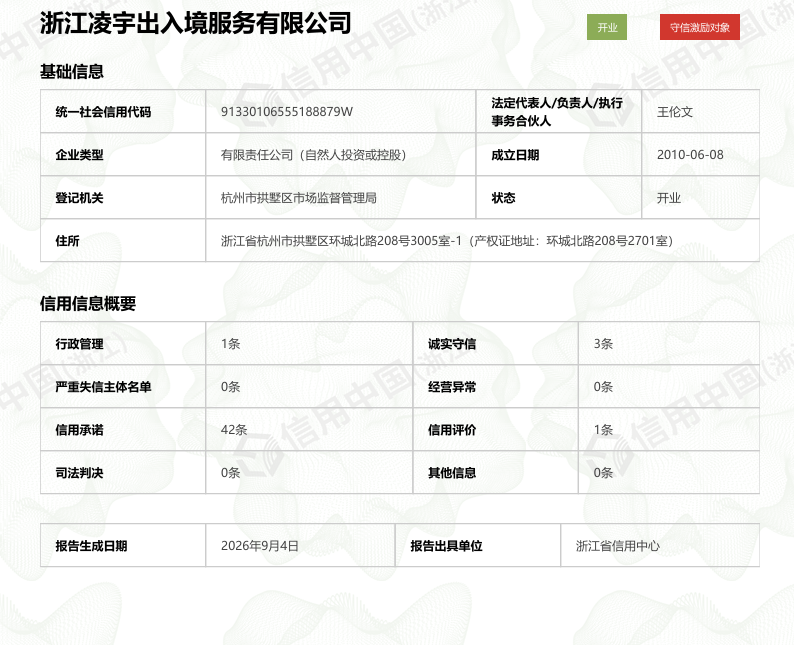
Task: Open the 42条 count for 信用承诺
Action: 234,430
